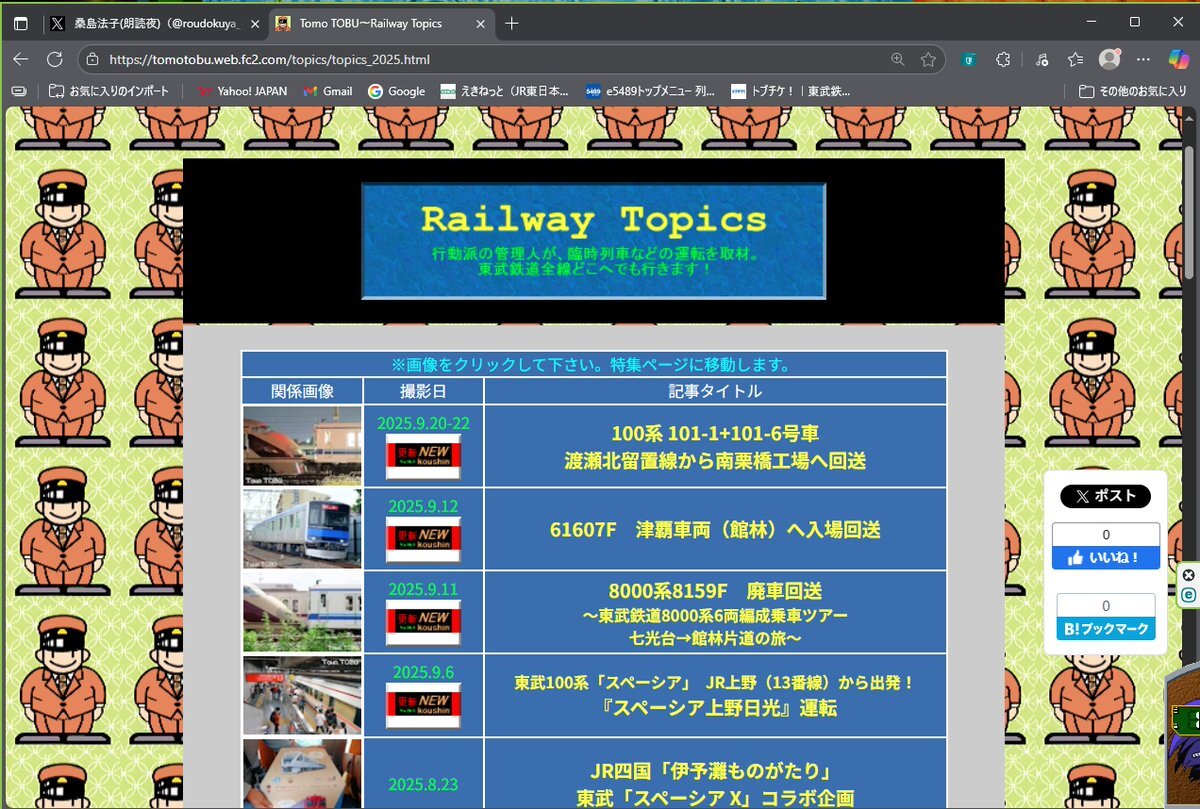
Task: Switch to the 桑島法子 X tab
Action: point(150,23)
